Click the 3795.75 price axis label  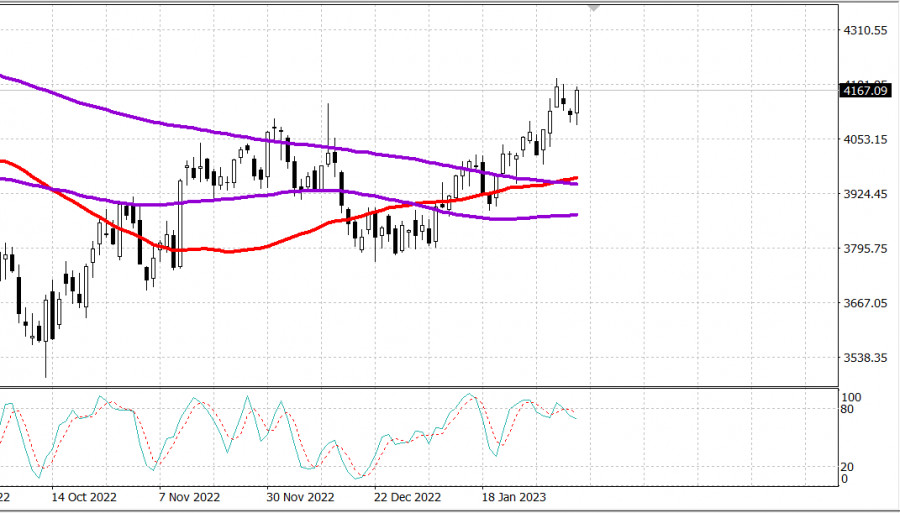click(866, 249)
